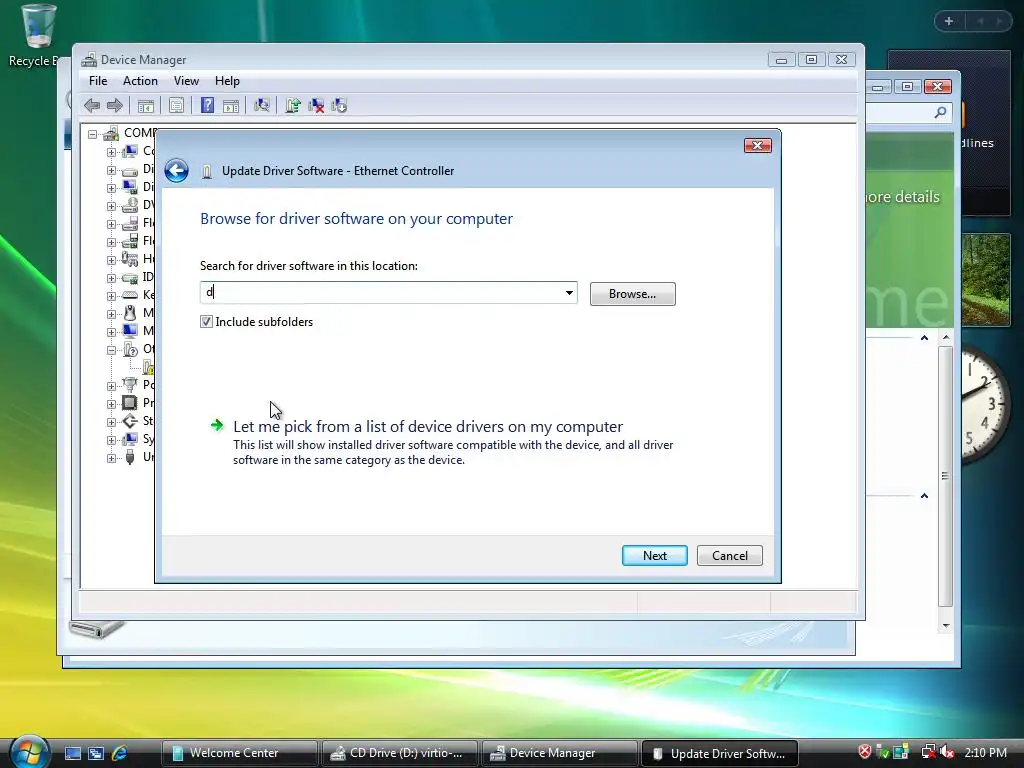Click the Browse... button
1024x768 pixels.
tap(632, 294)
